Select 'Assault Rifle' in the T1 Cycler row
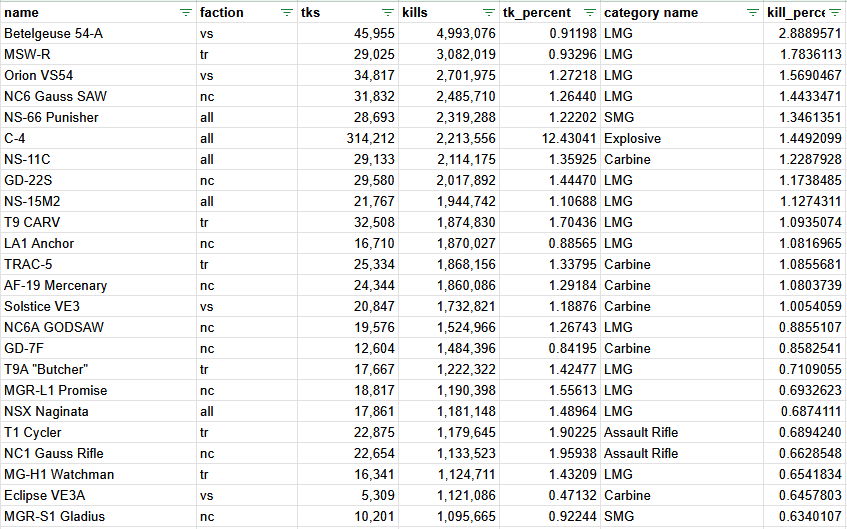The image size is (847, 529). point(682,433)
